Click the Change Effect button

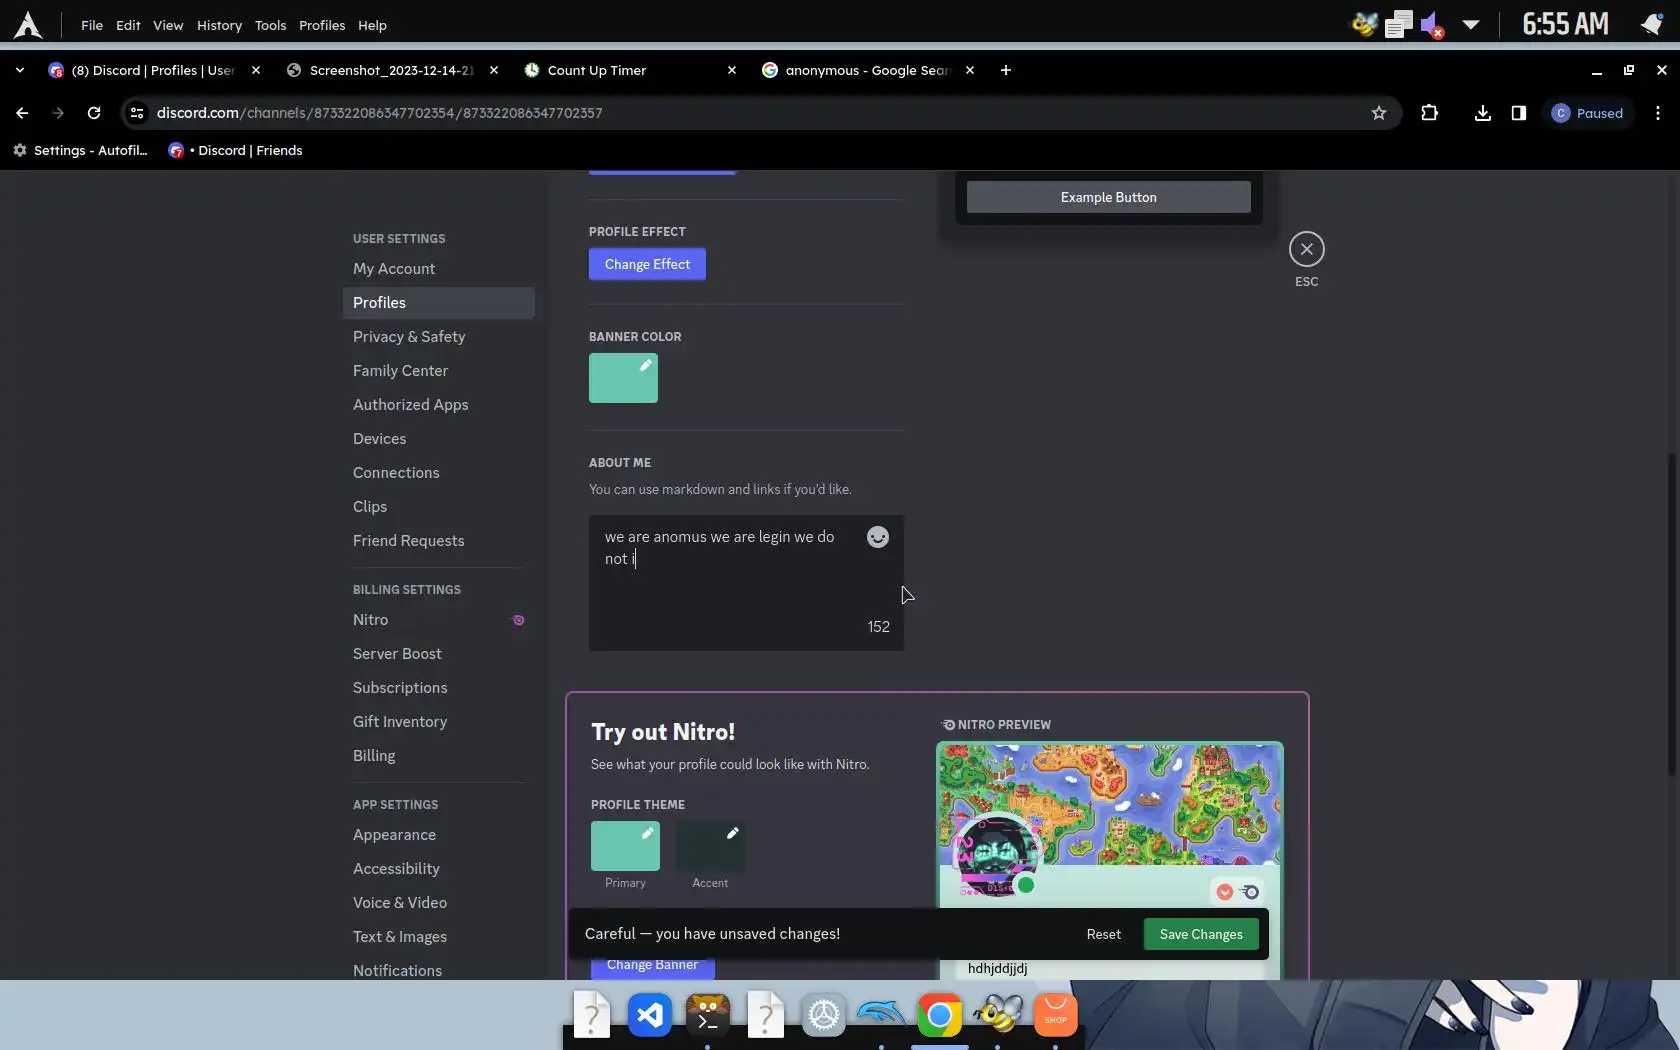[647, 264]
